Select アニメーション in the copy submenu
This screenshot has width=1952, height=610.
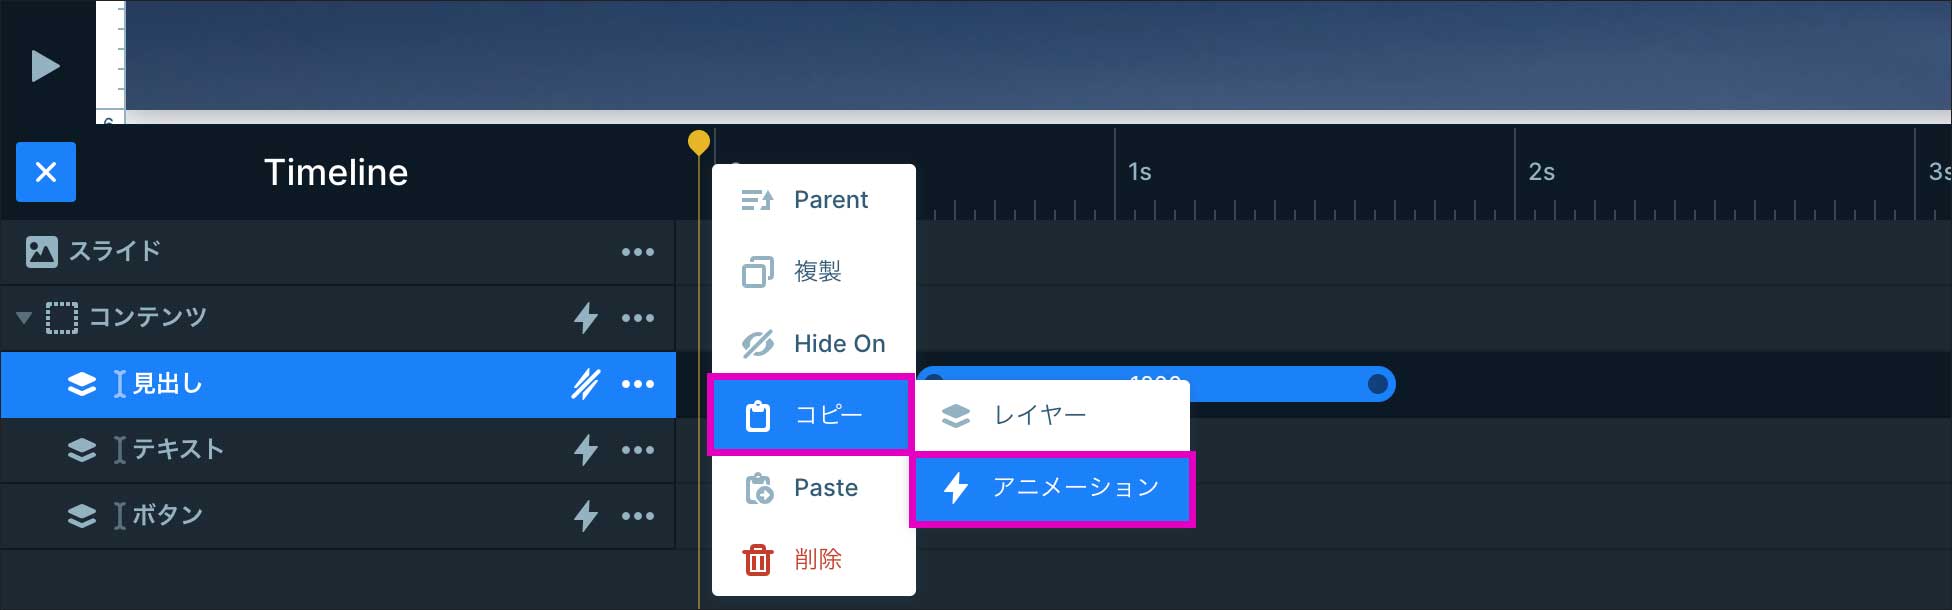tap(1052, 488)
